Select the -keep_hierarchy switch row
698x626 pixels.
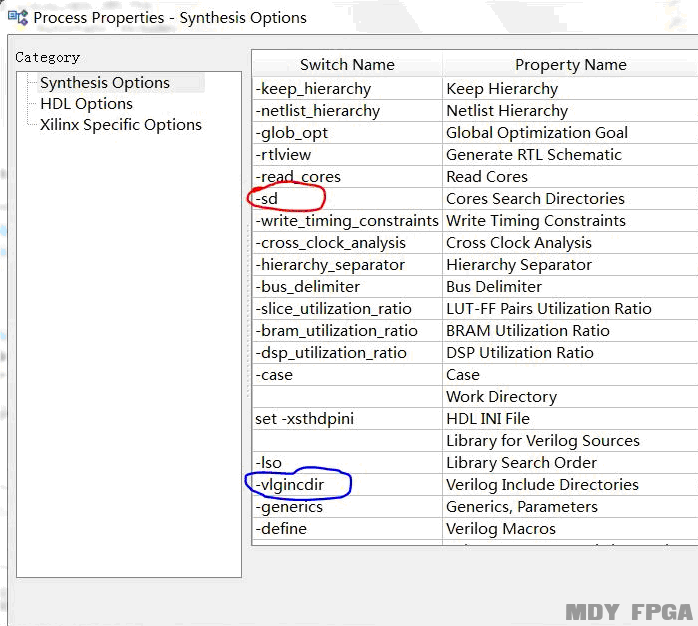(x=313, y=89)
